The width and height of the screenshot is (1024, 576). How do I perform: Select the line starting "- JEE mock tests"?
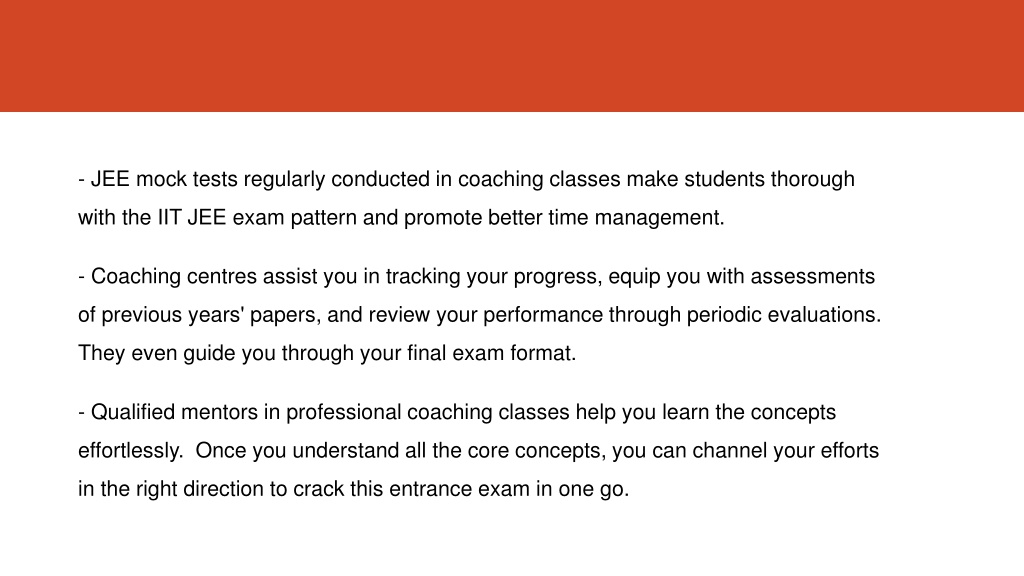(x=466, y=180)
